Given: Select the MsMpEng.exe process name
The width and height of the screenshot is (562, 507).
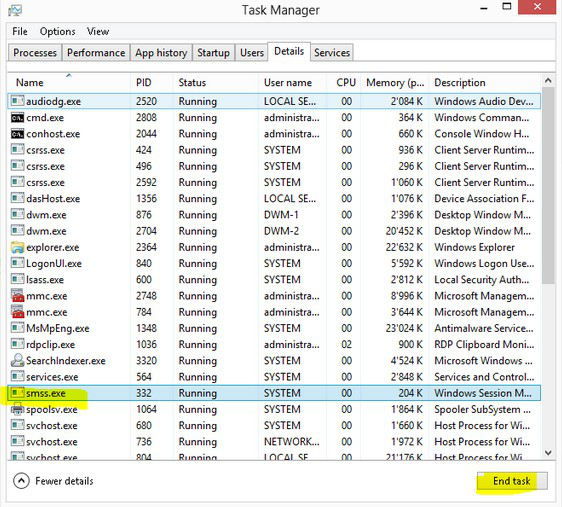Looking at the screenshot, I should (x=58, y=328).
